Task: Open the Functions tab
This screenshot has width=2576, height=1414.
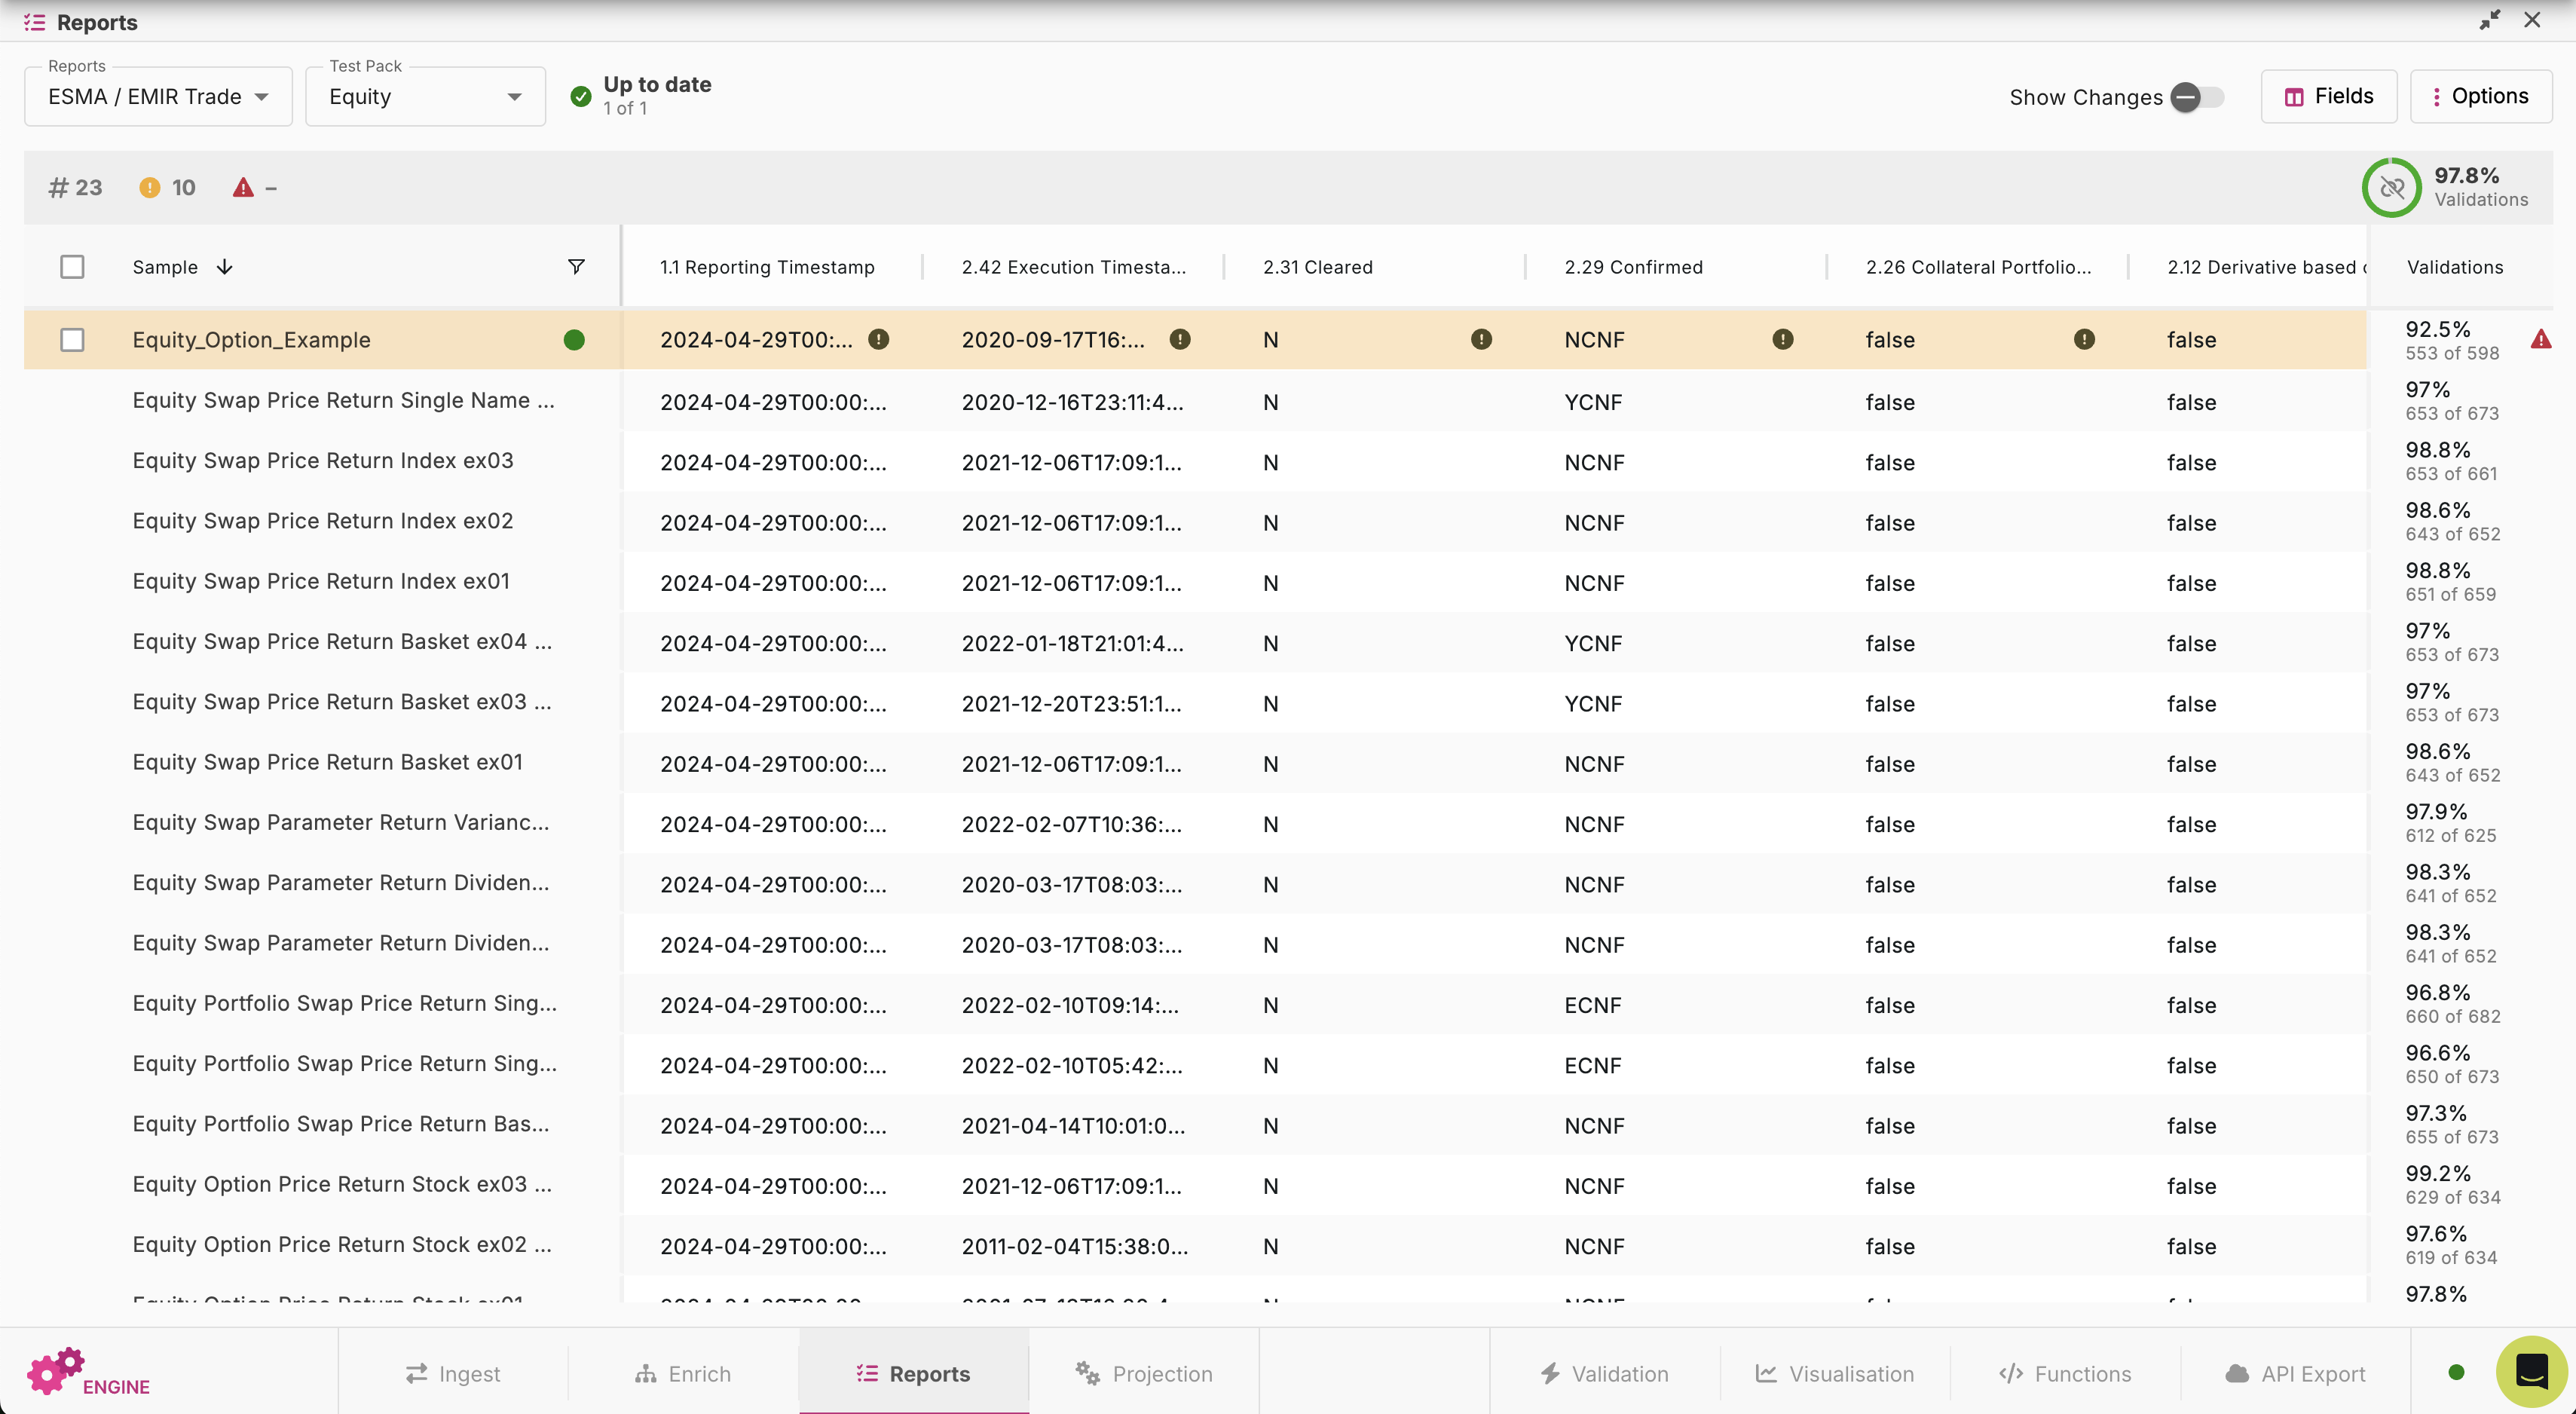Action: coord(2065,1373)
